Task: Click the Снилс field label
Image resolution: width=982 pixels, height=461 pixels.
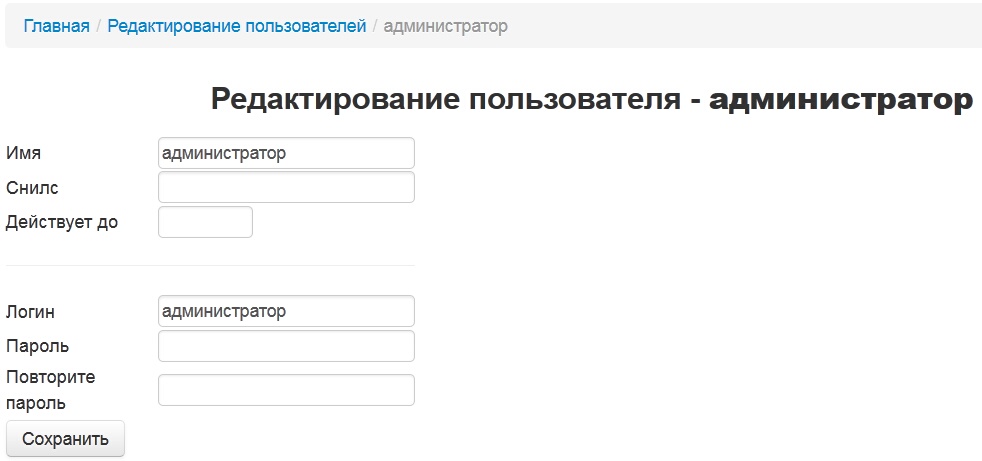Action: click(32, 187)
